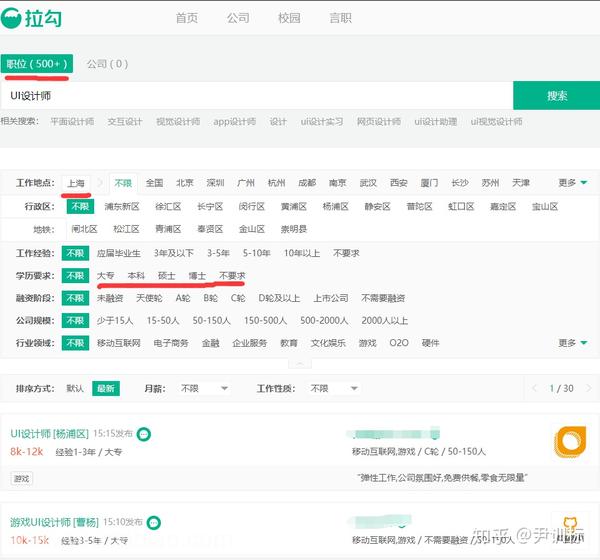Select education 本科
600x560 pixels.
(x=136, y=276)
